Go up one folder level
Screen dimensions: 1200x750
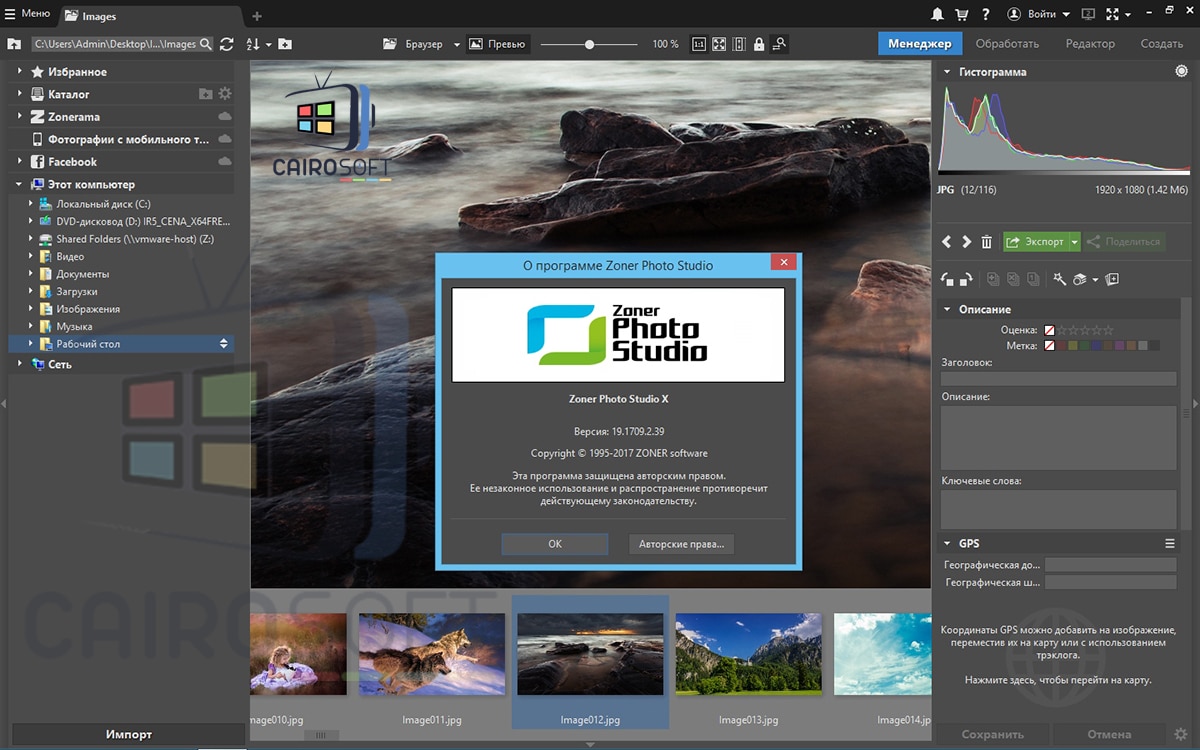[14, 44]
